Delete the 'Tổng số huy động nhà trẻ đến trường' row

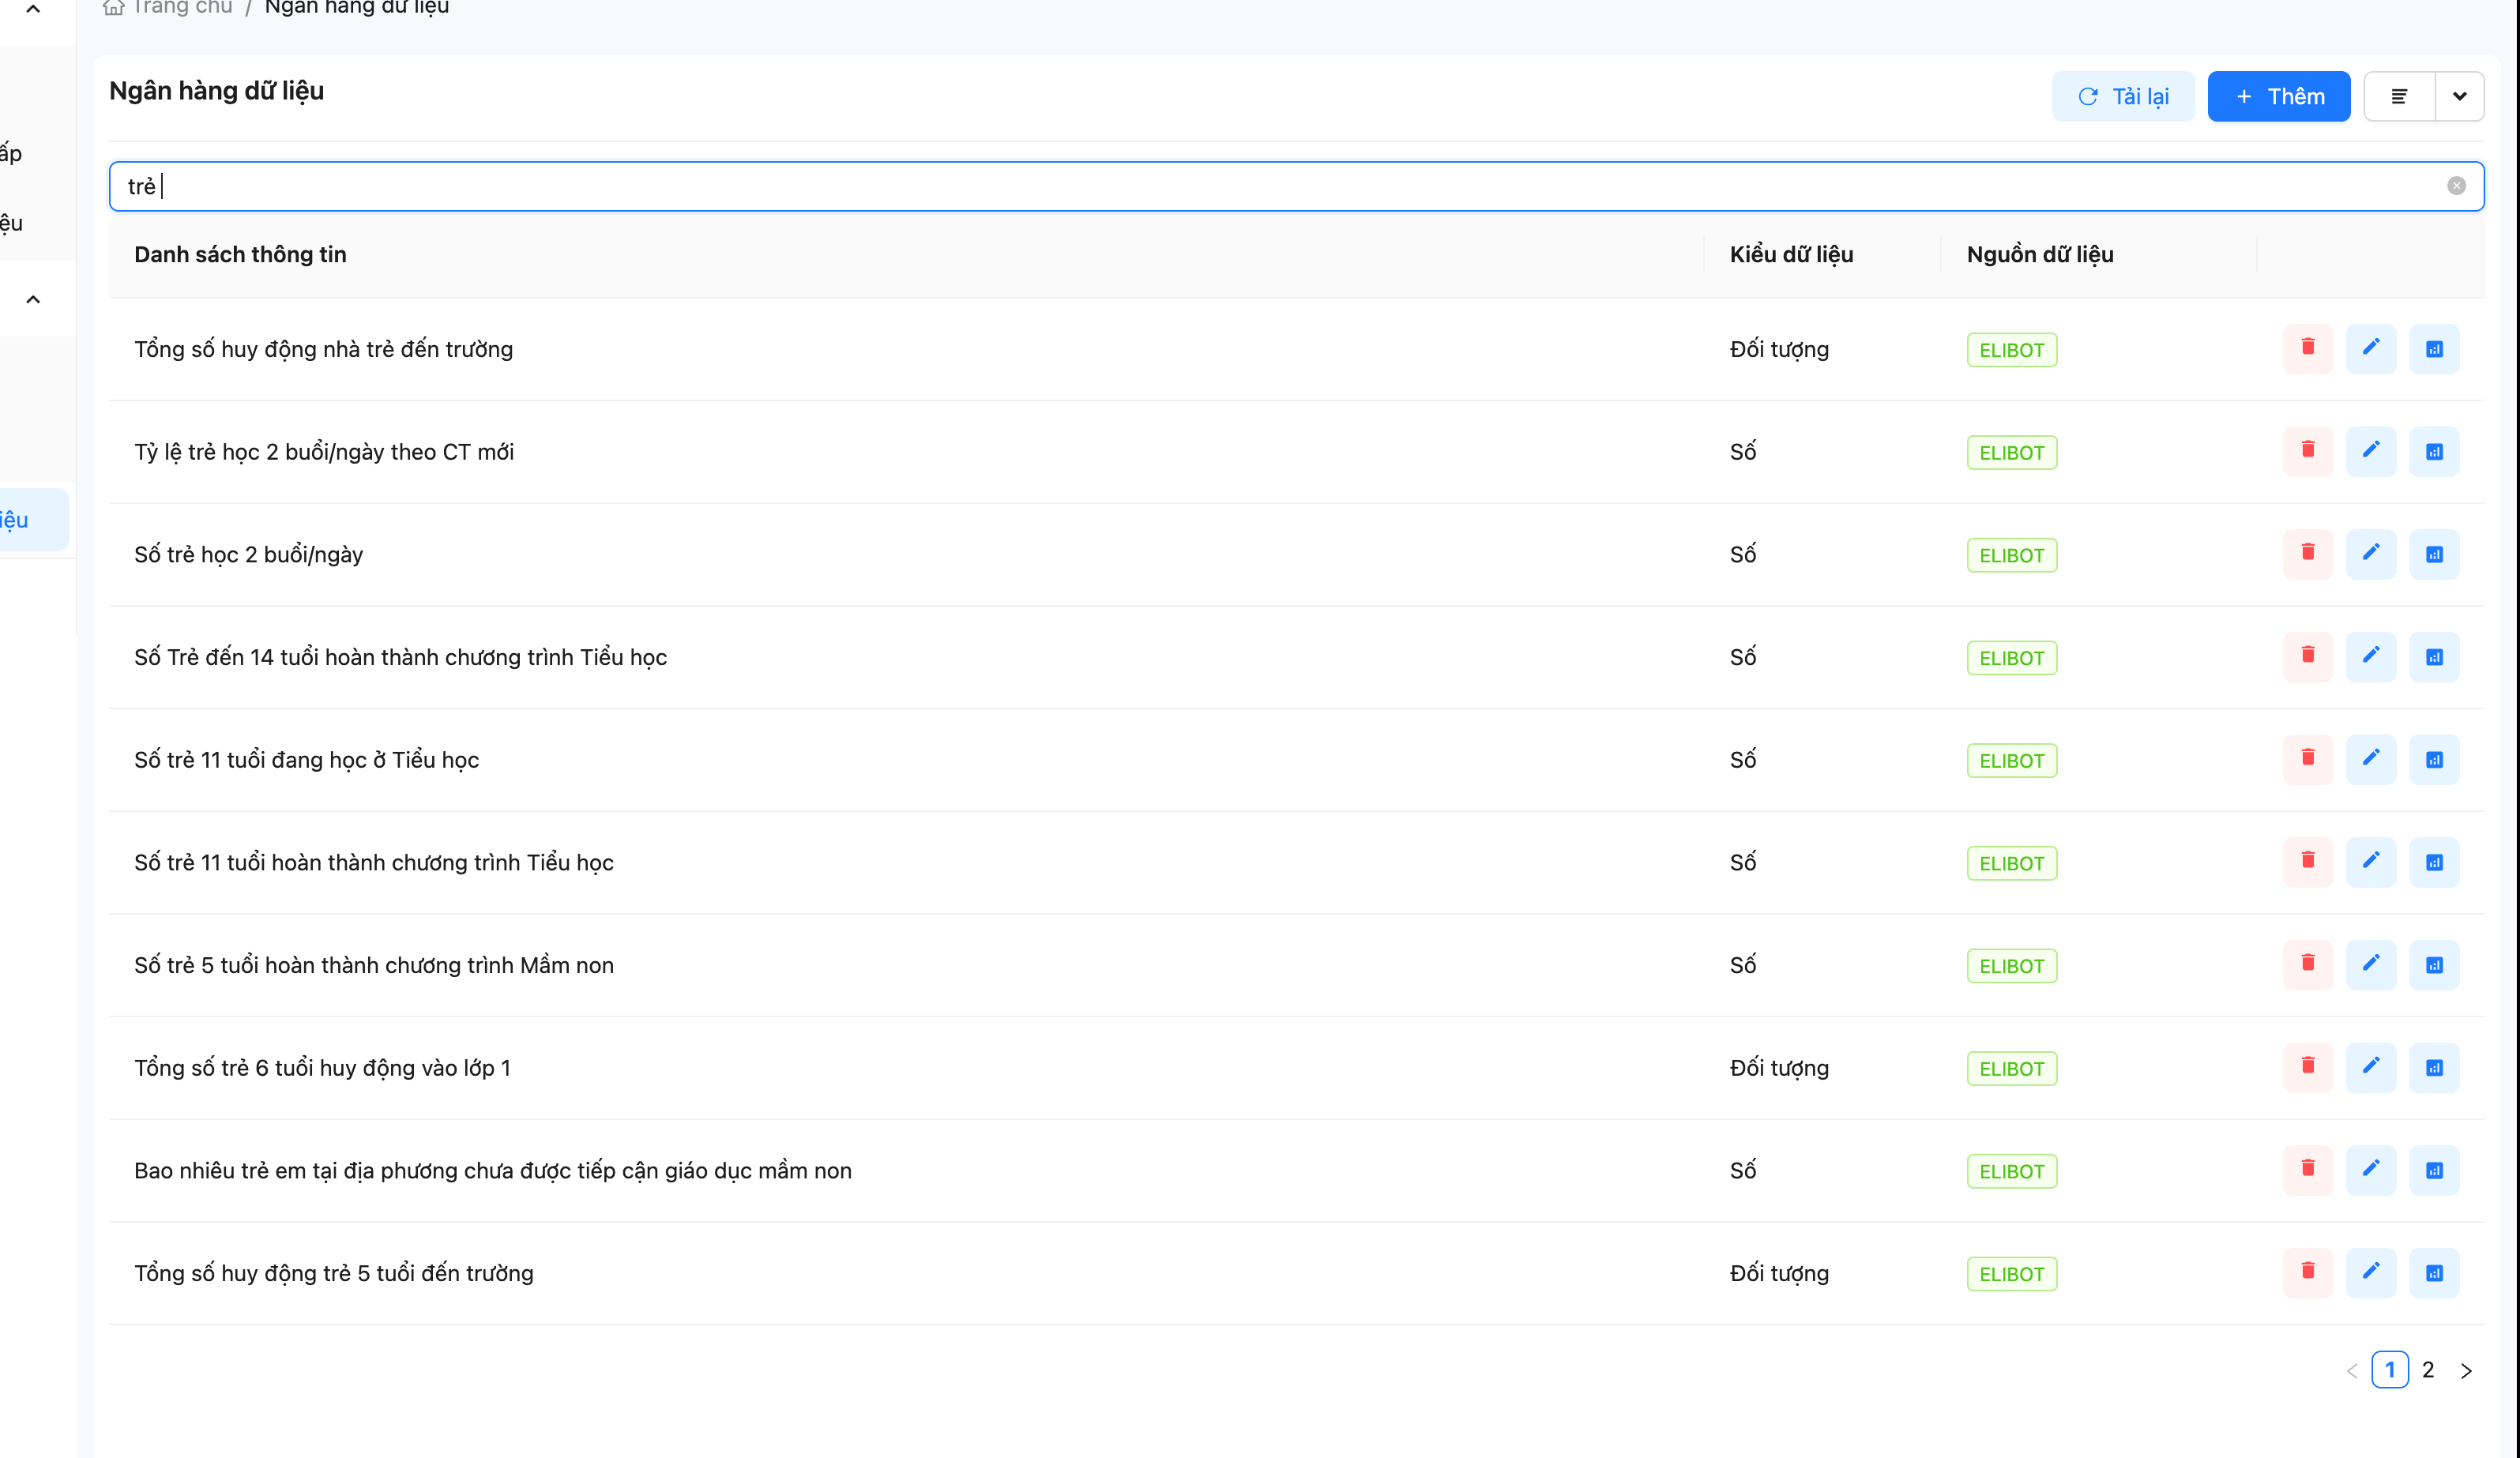(x=2307, y=348)
